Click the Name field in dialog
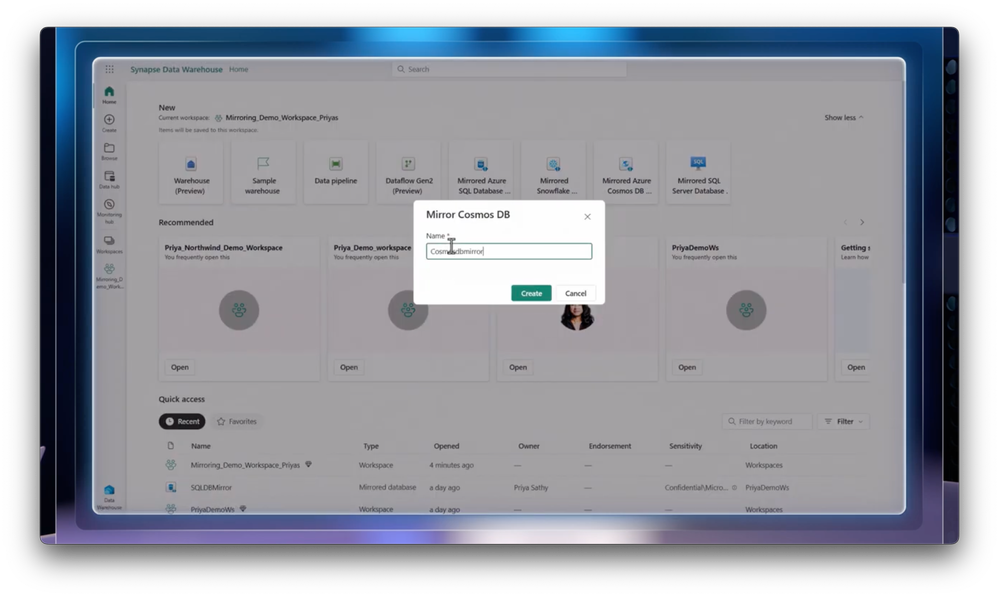Image resolution: width=999 pixels, height=597 pixels. click(x=509, y=251)
